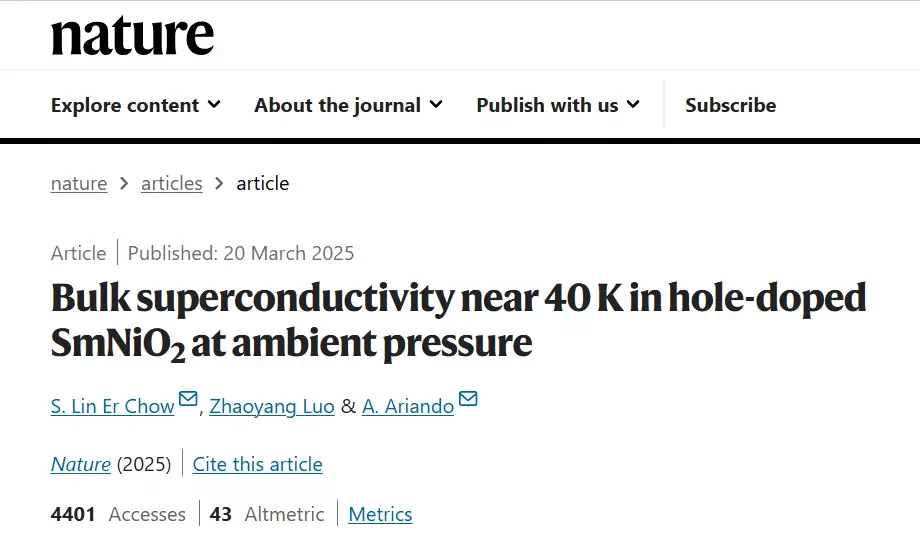The height and width of the screenshot is (544, 920).
Task: Open author A. Ariando
Action: pos(408,406)
